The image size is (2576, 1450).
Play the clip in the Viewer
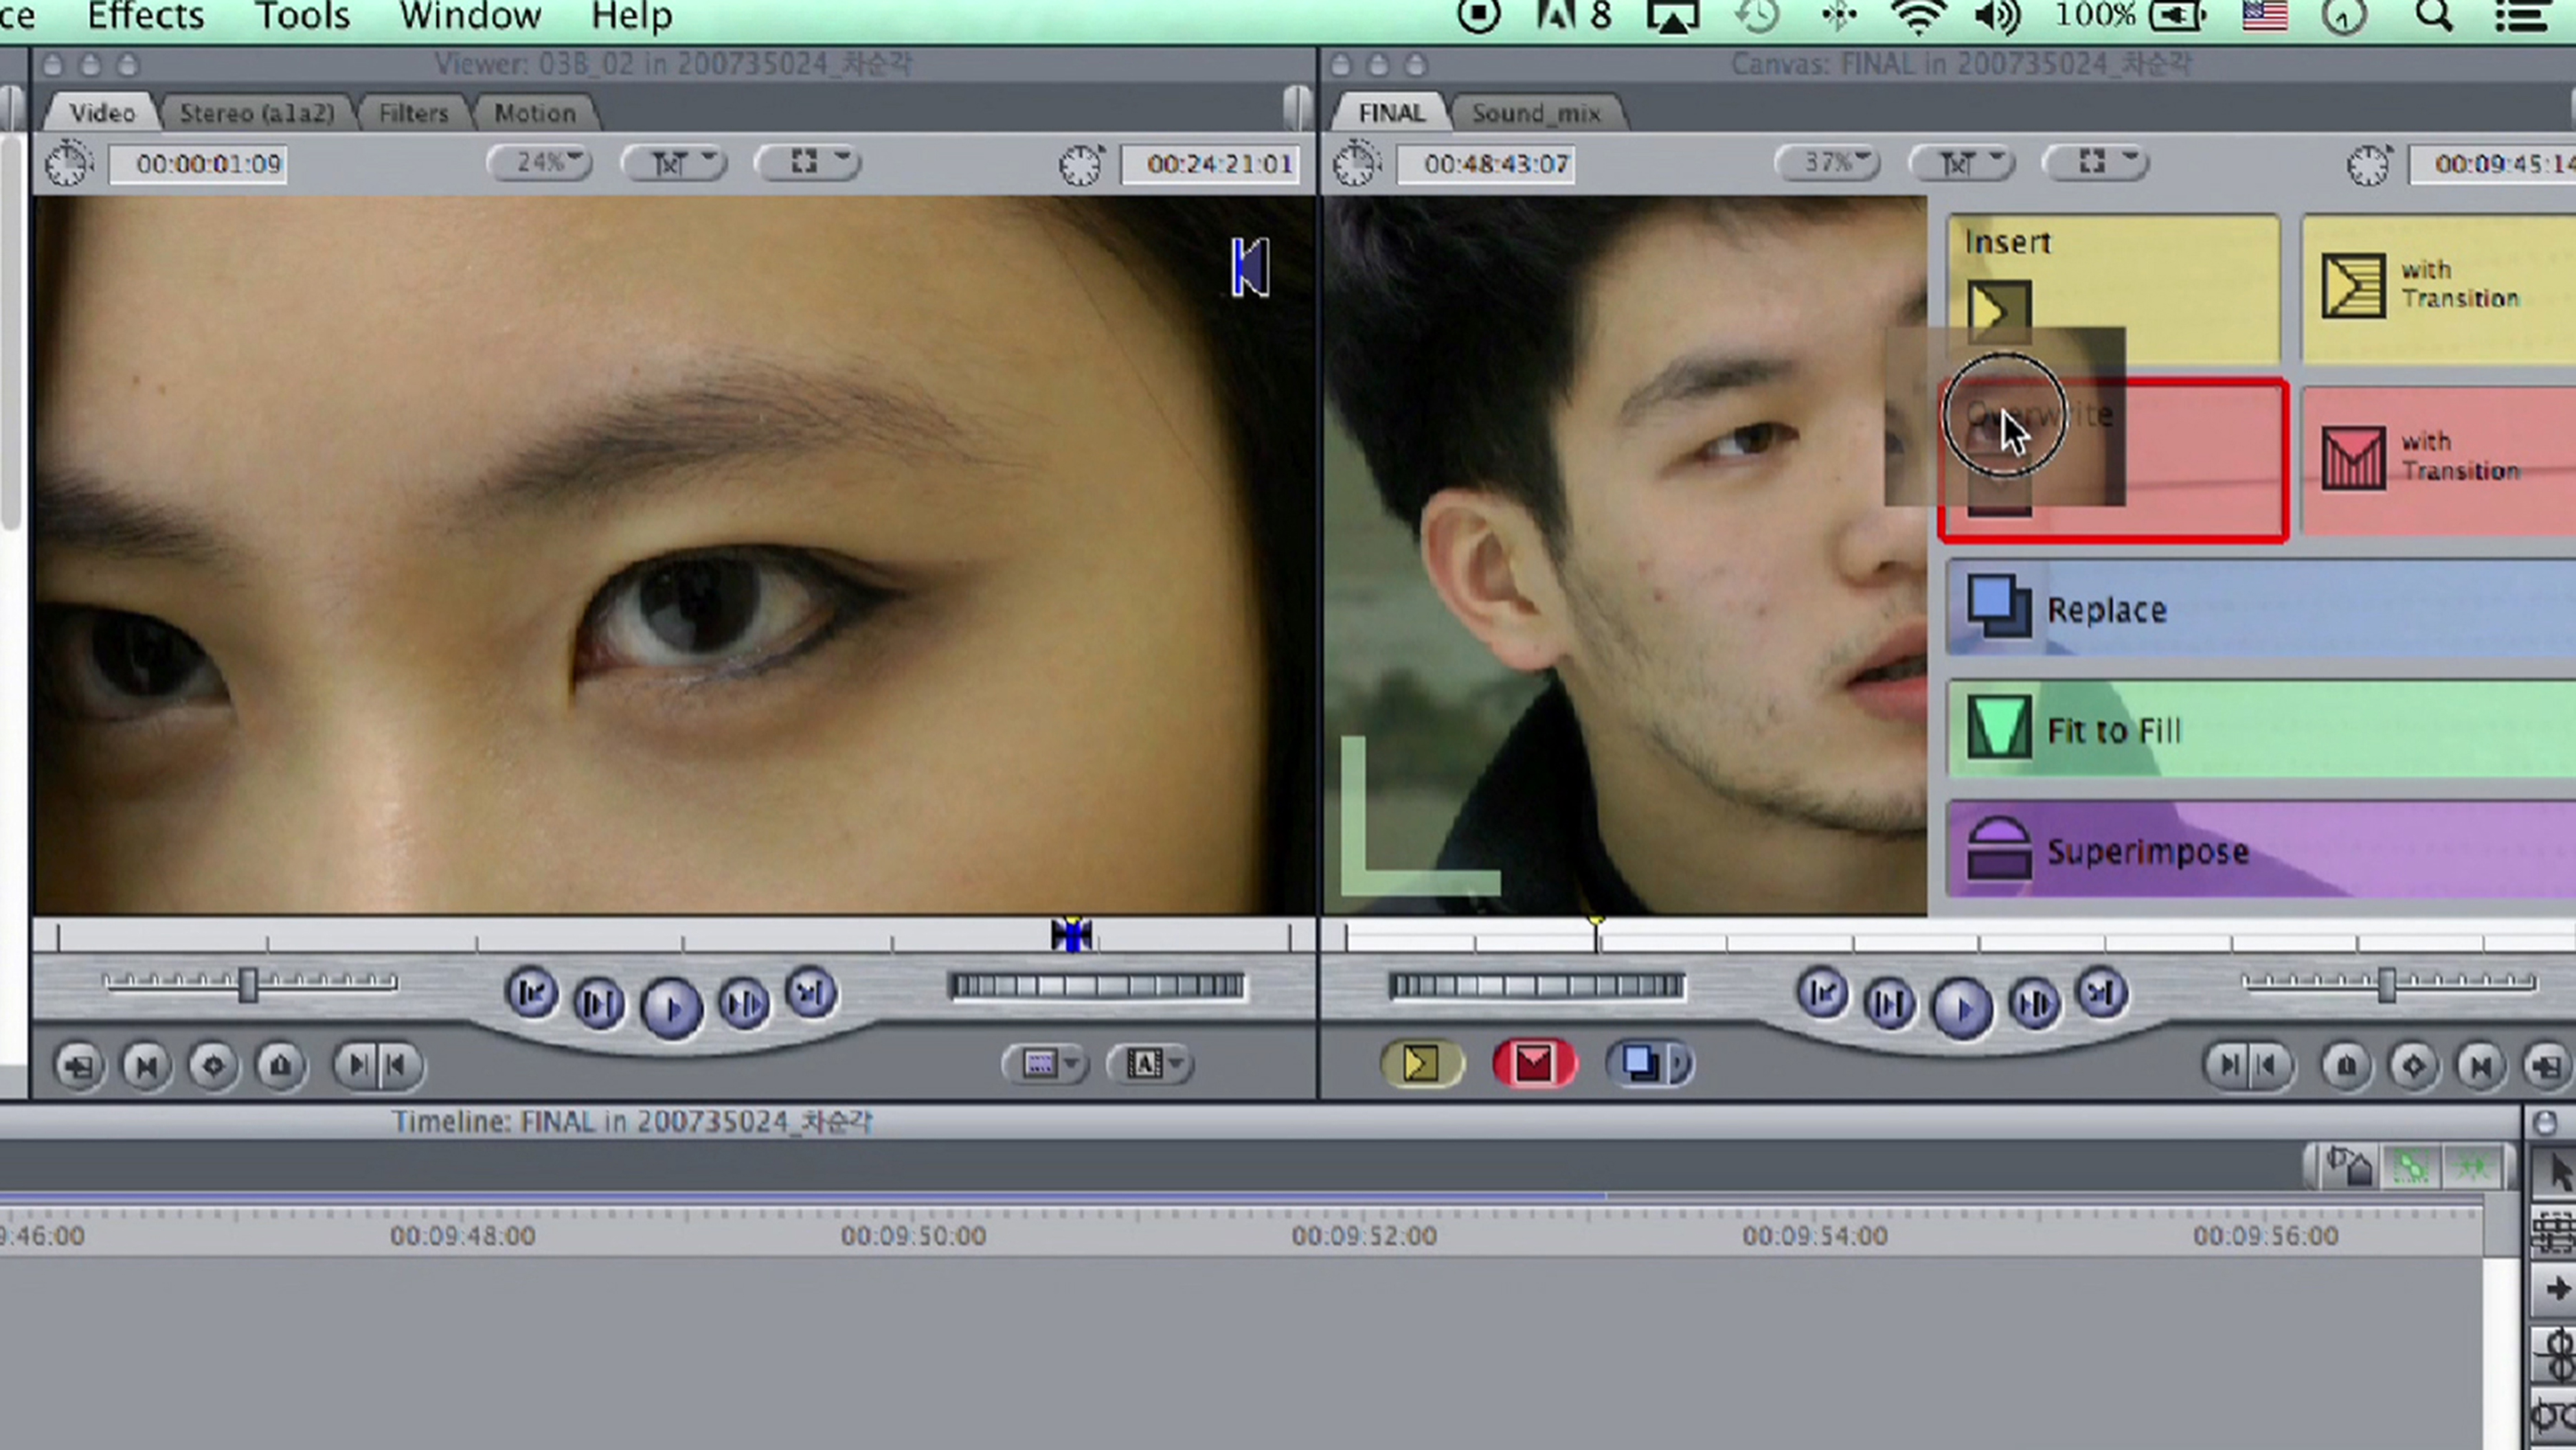coord(671,1008)
